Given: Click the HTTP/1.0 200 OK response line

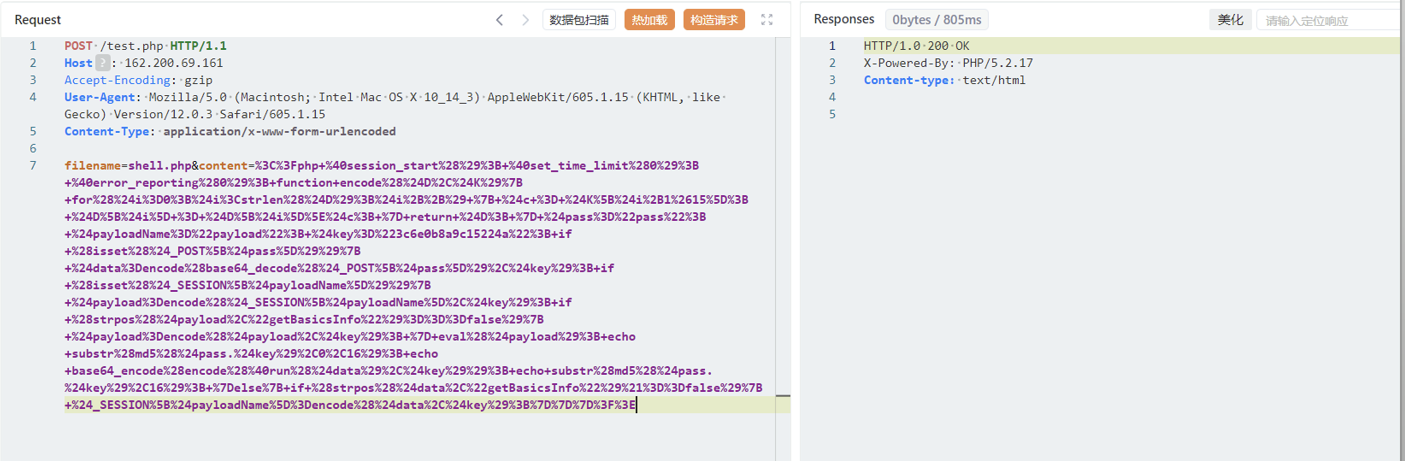Looking at the screenshot, I should (916, 46).
